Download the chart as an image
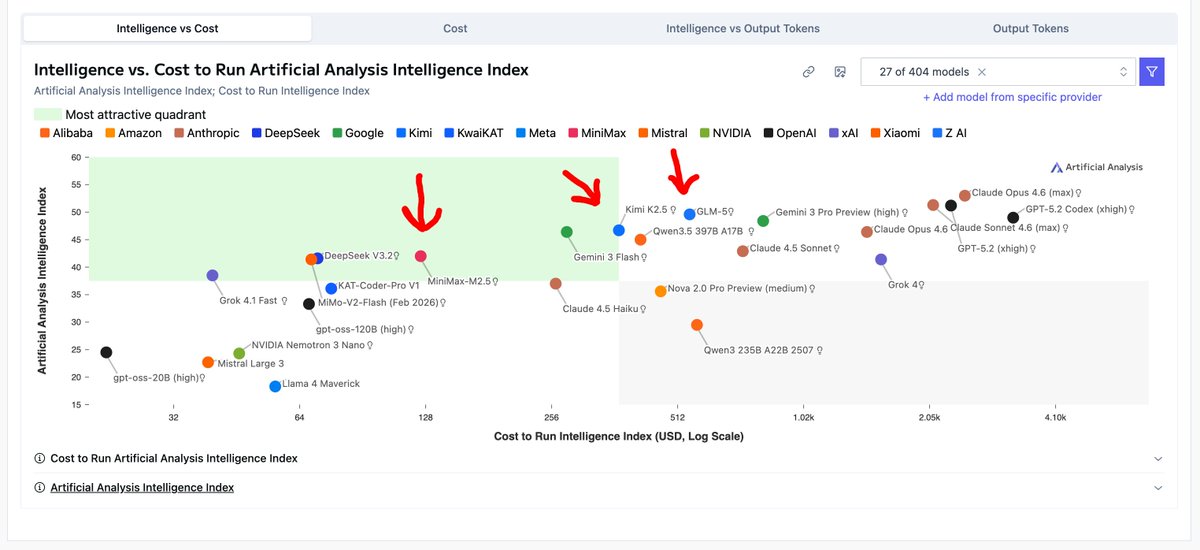 840,72
